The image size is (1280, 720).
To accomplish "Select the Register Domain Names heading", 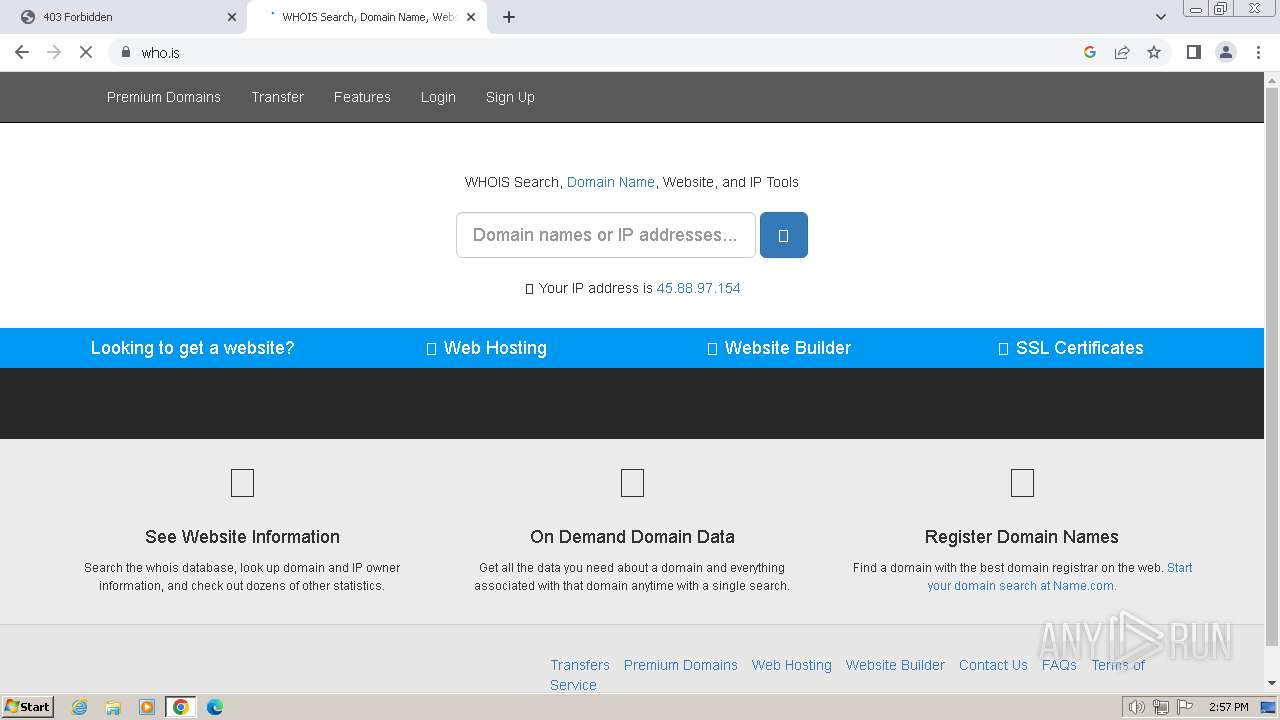I will pos(1022,537).
